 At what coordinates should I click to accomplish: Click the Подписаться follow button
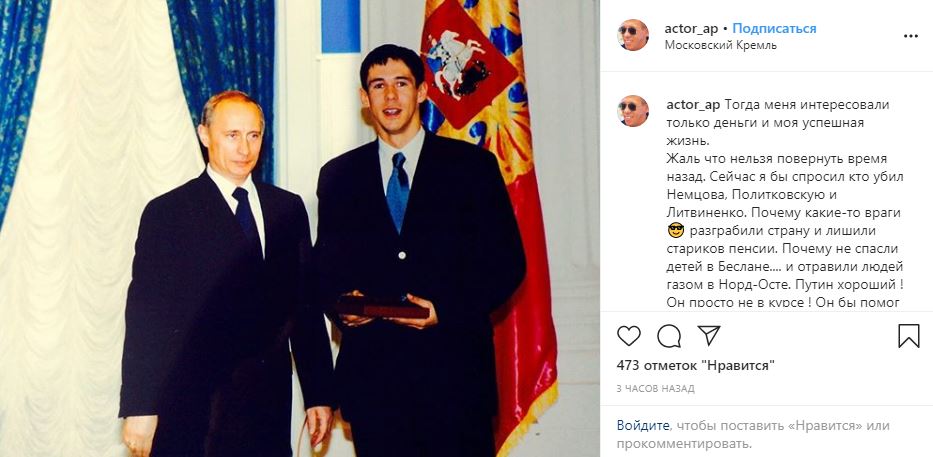(774, 29)
